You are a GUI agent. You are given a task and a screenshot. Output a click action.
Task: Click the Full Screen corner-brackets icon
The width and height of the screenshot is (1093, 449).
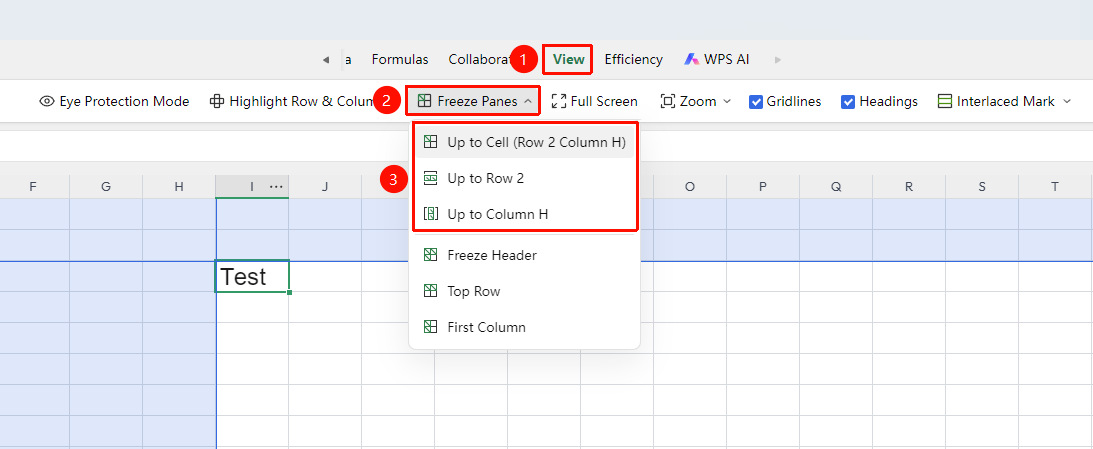558,101
